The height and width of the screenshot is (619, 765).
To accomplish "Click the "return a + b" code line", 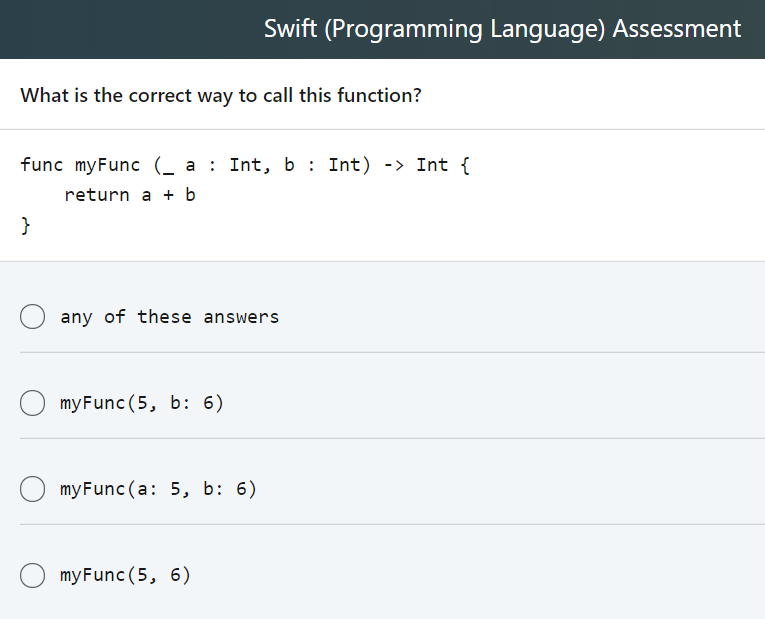I will click(130, 195).
